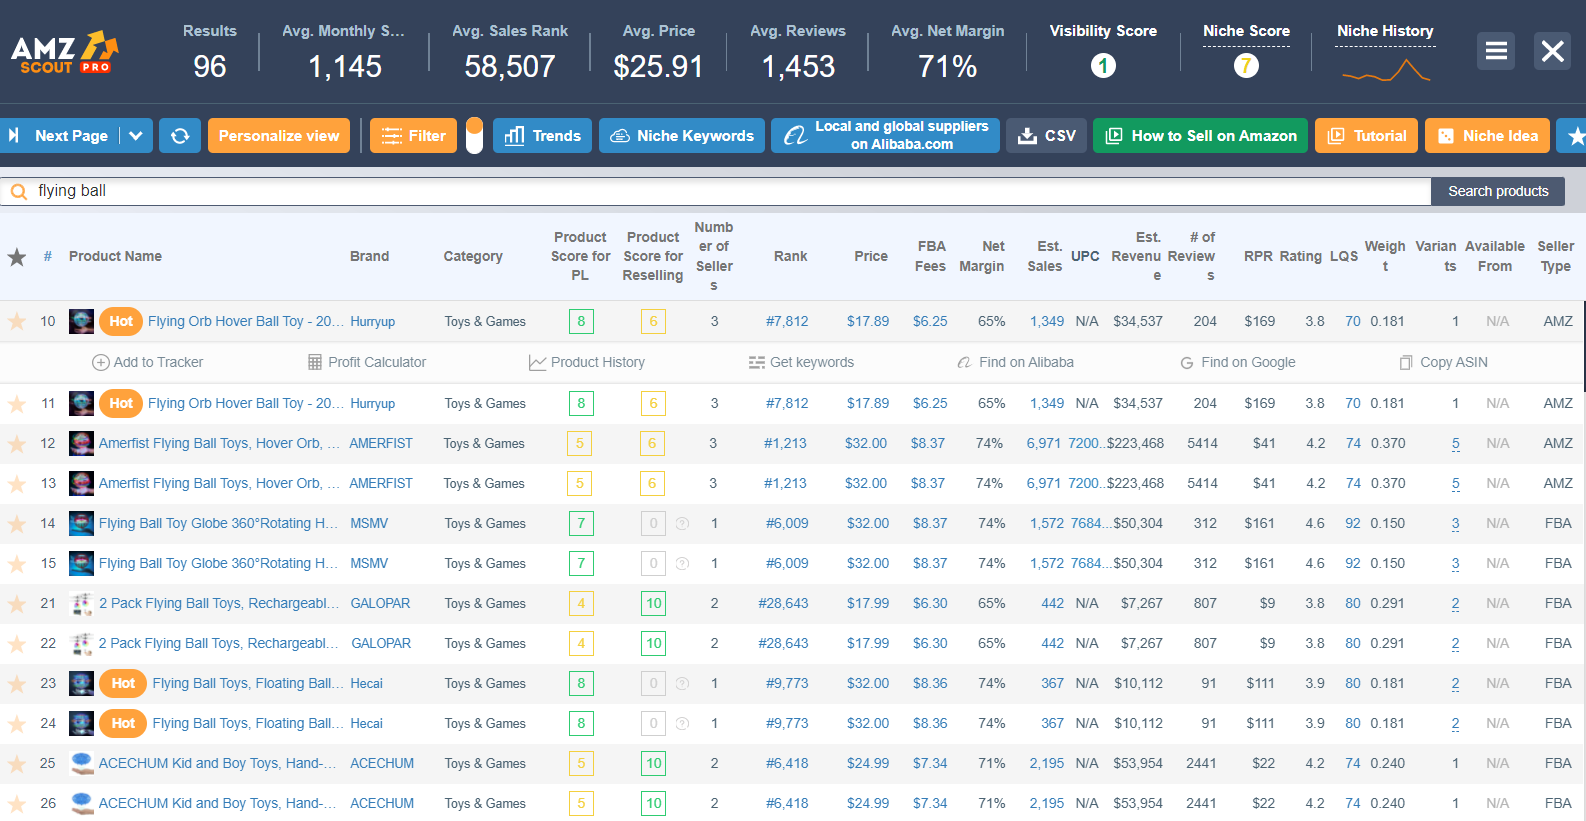Copy ASIN for the expanded product
The height and width of the screenshot is (821, 1586).
coord(1444,362)
